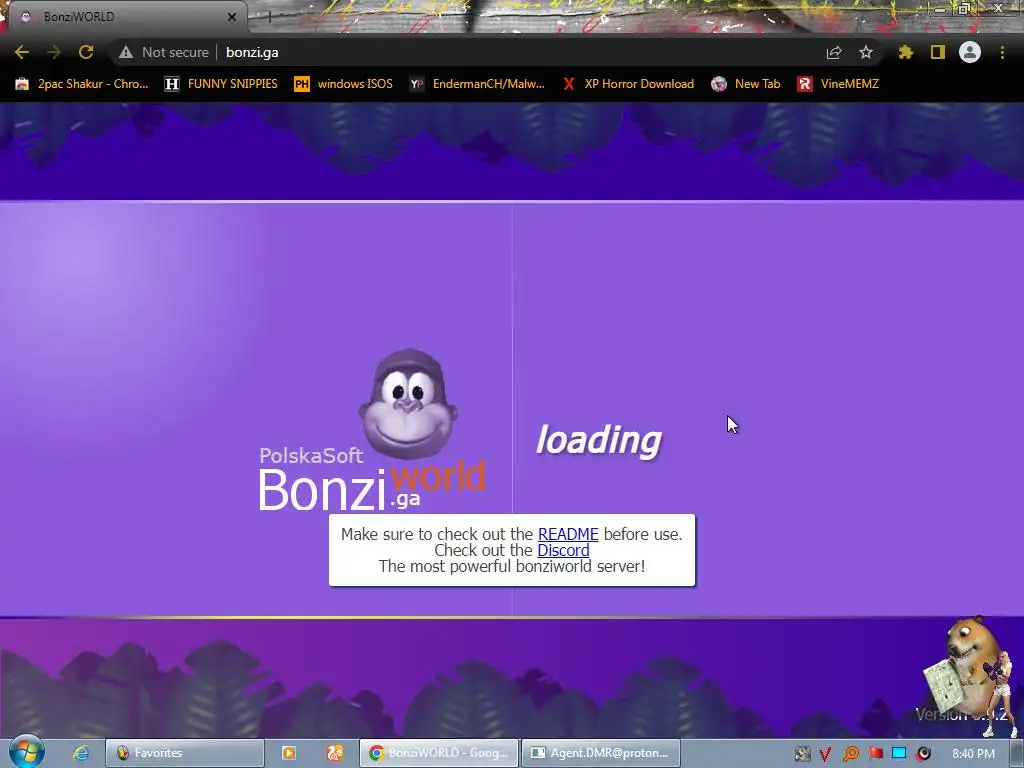1024x768 pixels.
Task: Switch to the Favorites taskbar window
Action: 185,753
